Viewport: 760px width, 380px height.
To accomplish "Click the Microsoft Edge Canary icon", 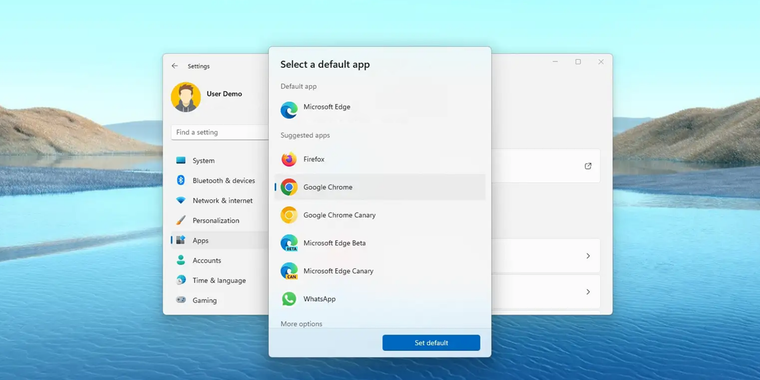I will [289, 271].
